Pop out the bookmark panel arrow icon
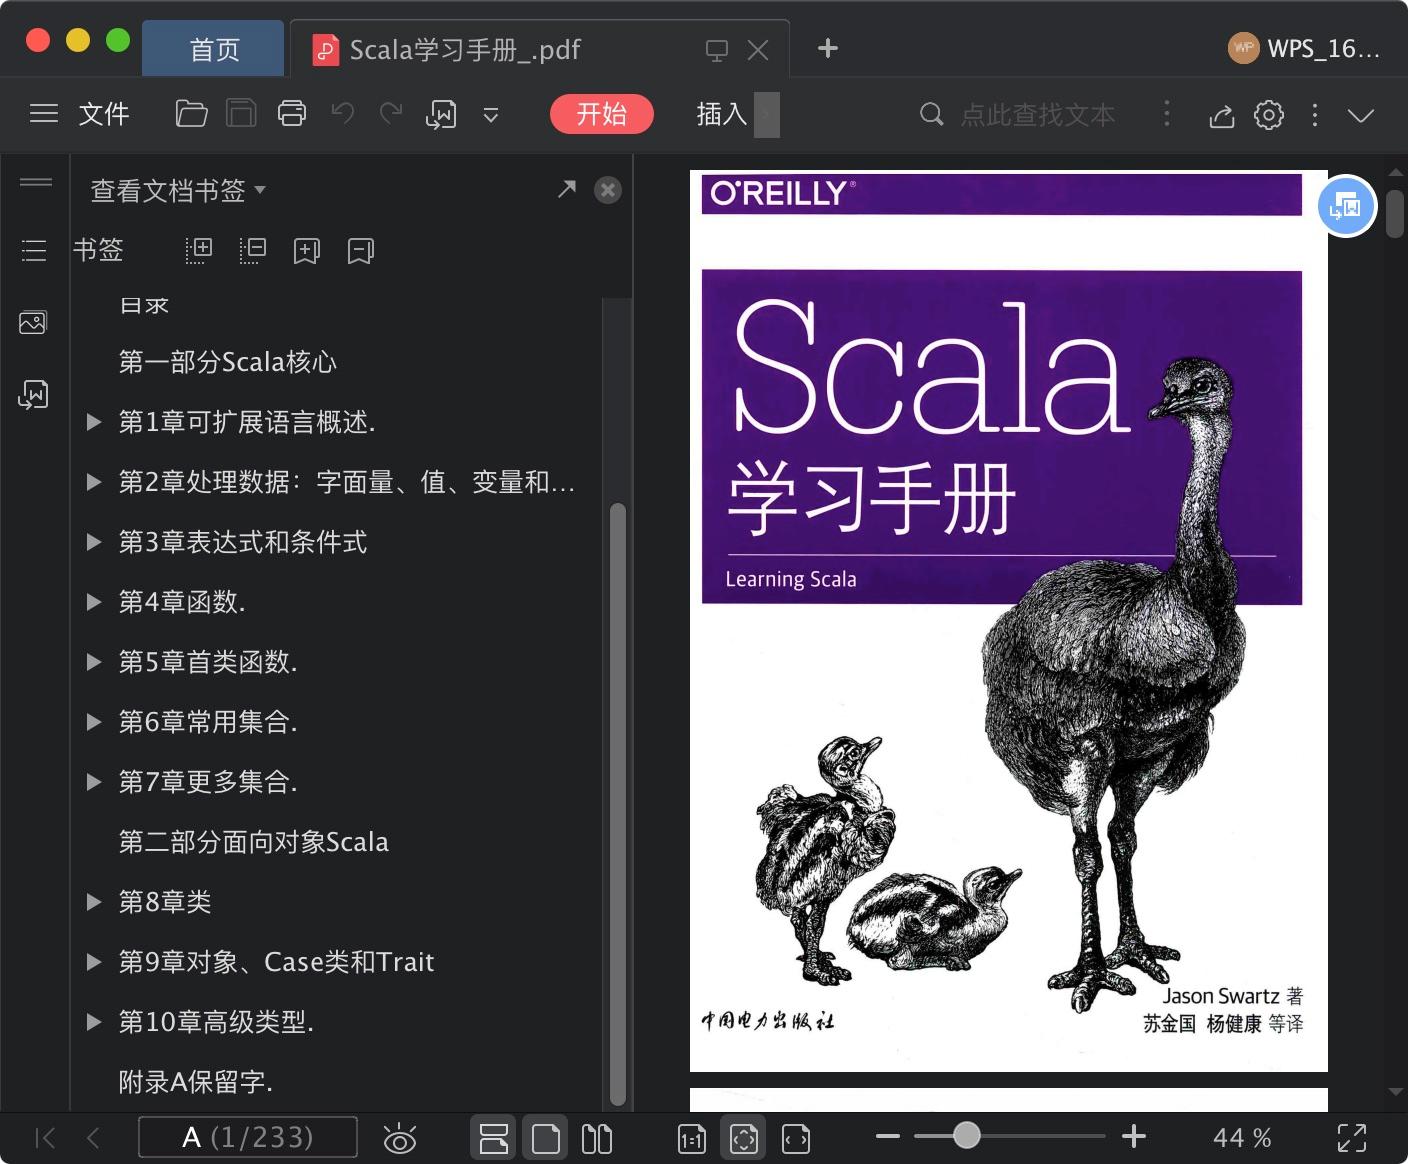The image size is (1408, 1164). tap(567, 189)
